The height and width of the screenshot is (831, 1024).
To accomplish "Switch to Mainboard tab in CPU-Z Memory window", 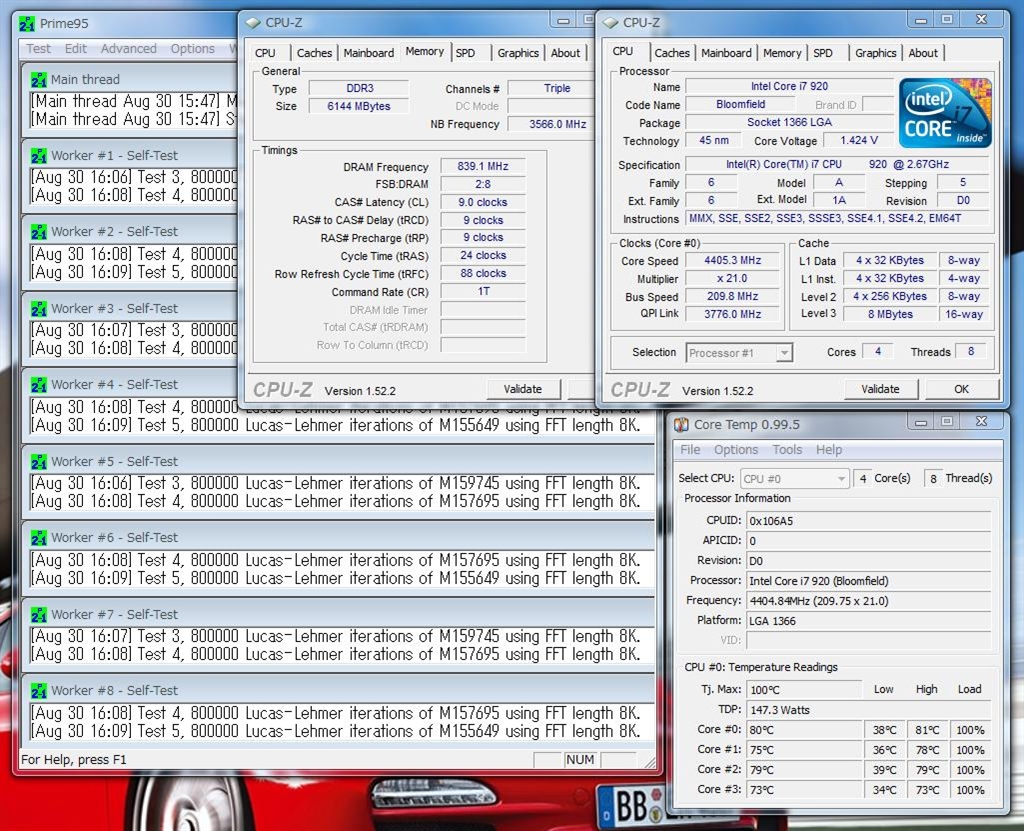I will (368, 53).
